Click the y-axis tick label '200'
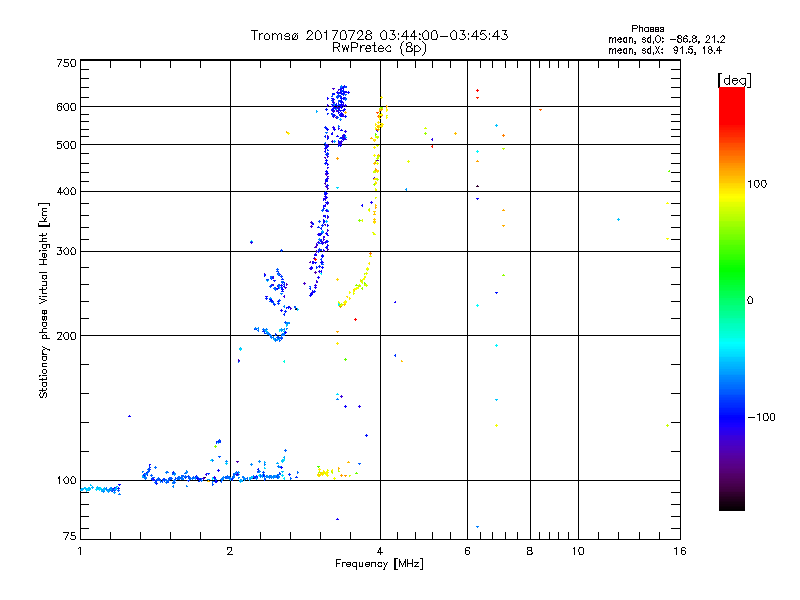800x600 pixels. pyautogui.click(x=66, y=336)
